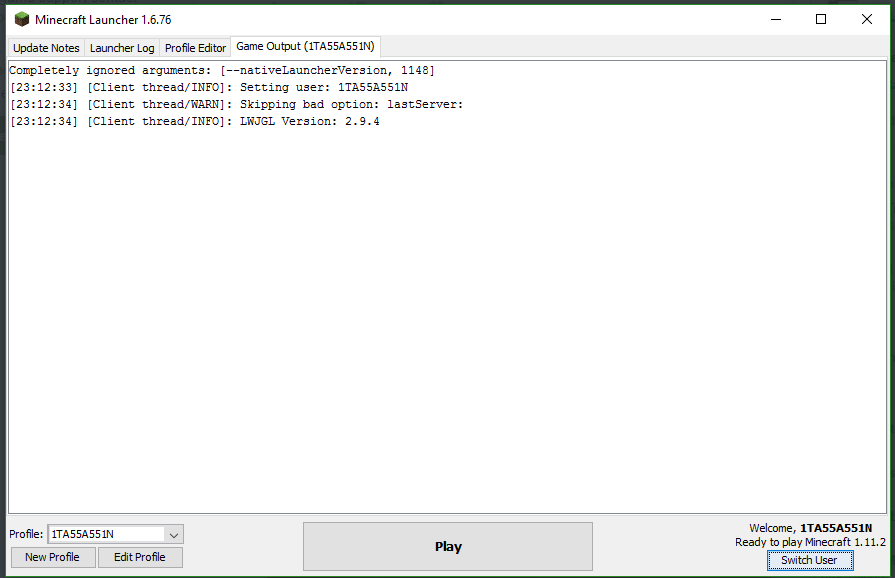Click the 'Profile:' label
The height and width of the screenshot is (578, 895).
click(26, 535)
